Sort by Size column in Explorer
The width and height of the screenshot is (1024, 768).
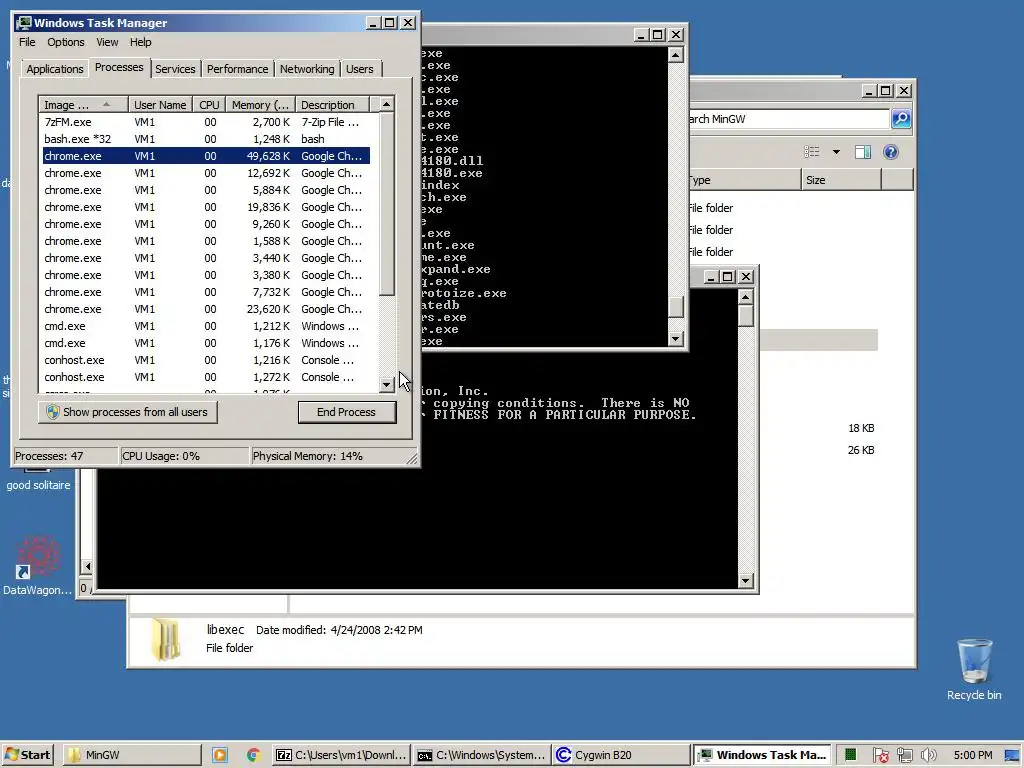[841, 180]
